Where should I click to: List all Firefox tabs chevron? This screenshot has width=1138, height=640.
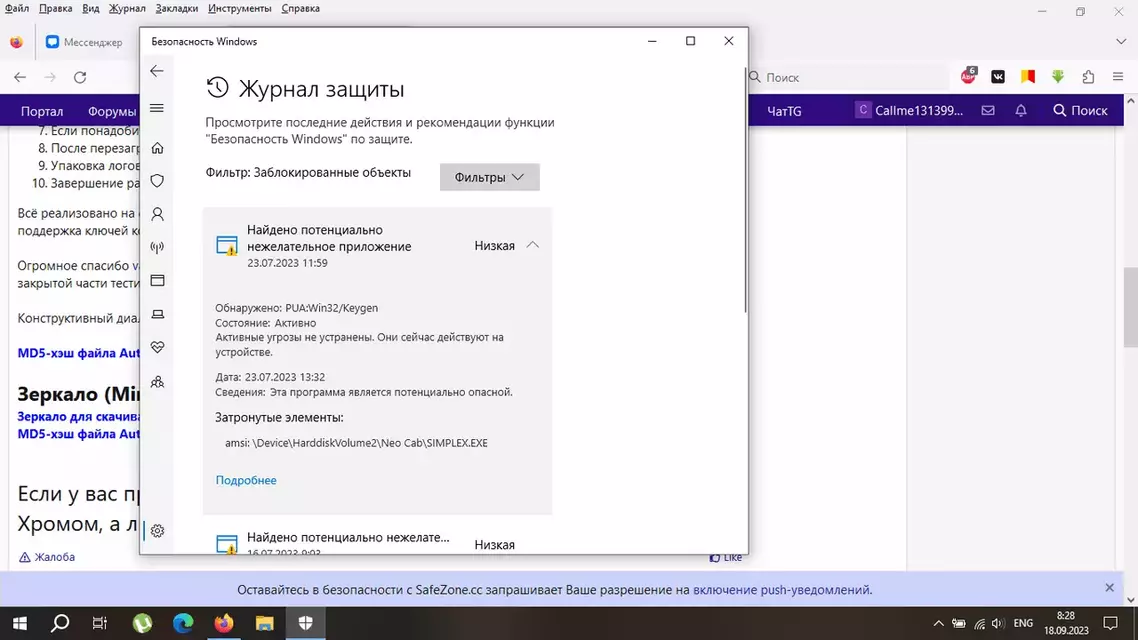coord(1121,42)
